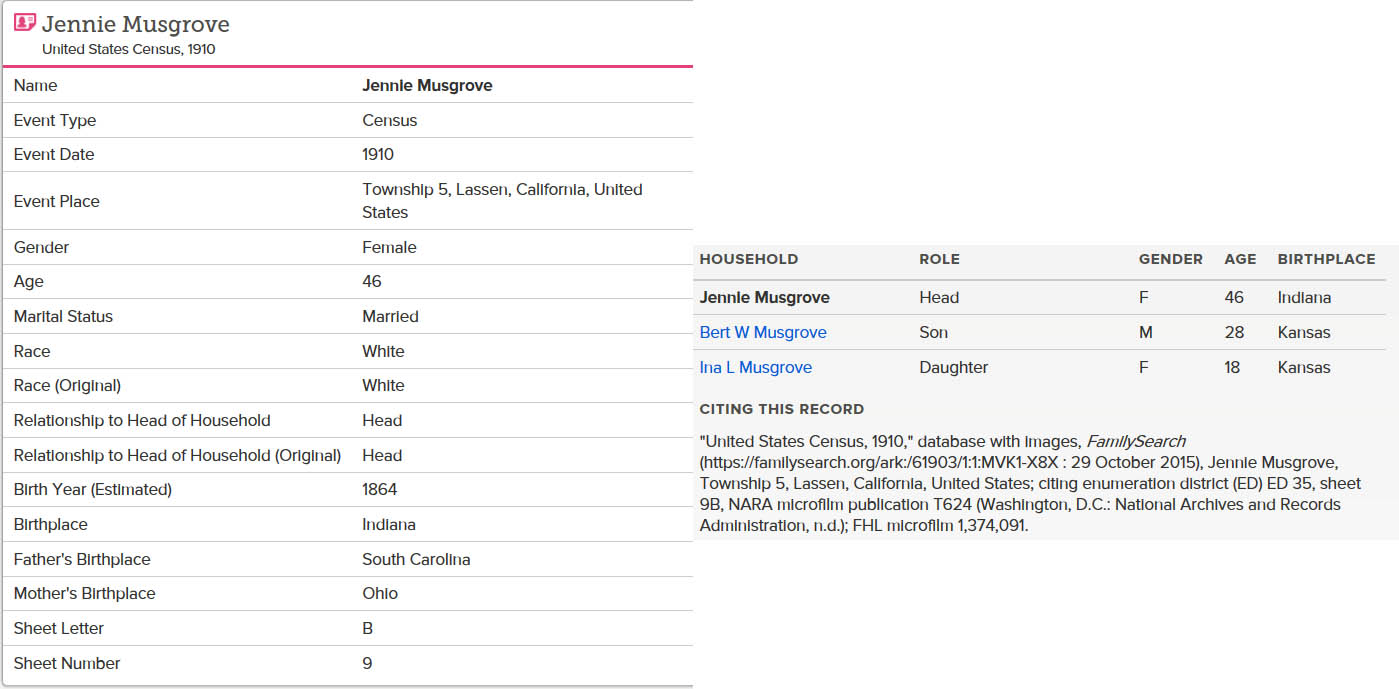The height and width of the screenshot is (689, 1399).
Task: Click the BIRTHPLACE column header
Action: pos(1326,259)
